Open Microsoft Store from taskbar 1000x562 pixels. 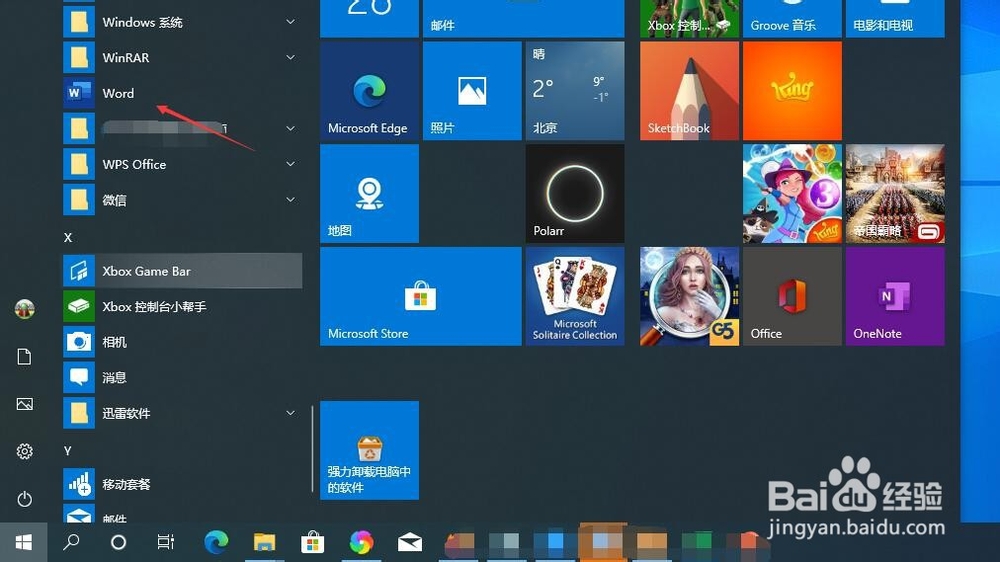pos(312,542)
